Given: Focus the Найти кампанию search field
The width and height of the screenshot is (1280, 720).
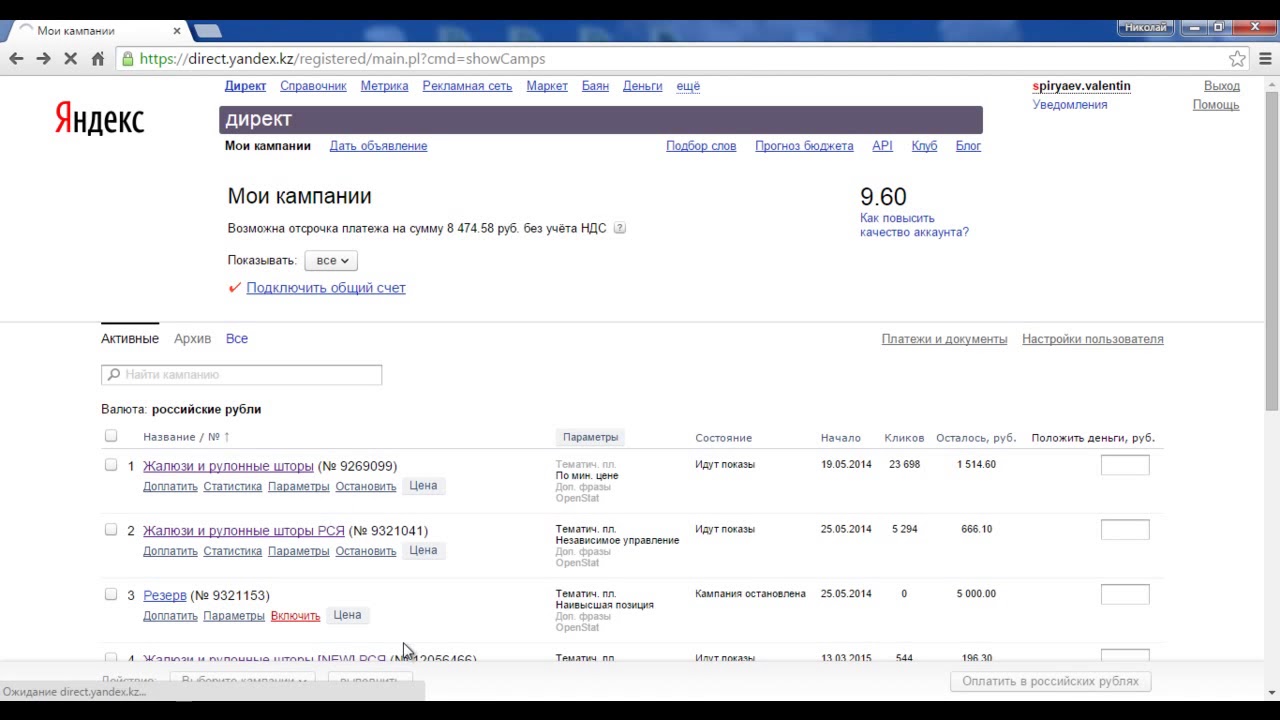Looking at the screenshot, I should 241,375.
